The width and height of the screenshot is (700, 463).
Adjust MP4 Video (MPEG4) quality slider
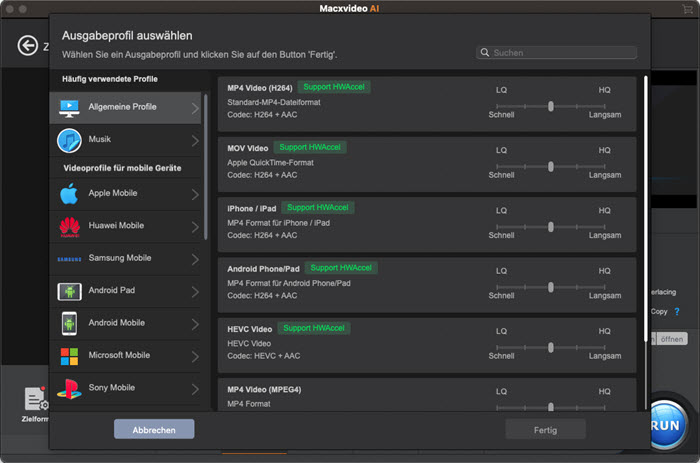[x=550, y=407]
